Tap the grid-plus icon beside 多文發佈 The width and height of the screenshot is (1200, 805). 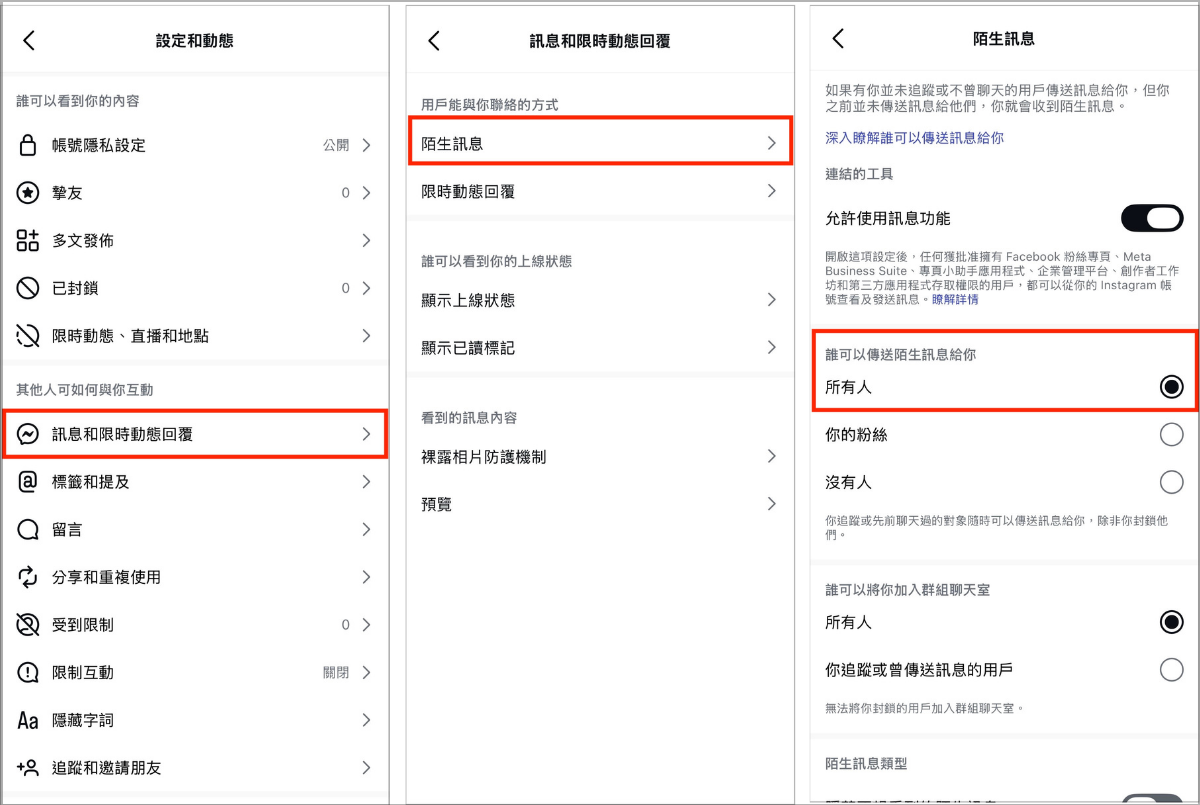pyautogui.click(x=28, y=240)
